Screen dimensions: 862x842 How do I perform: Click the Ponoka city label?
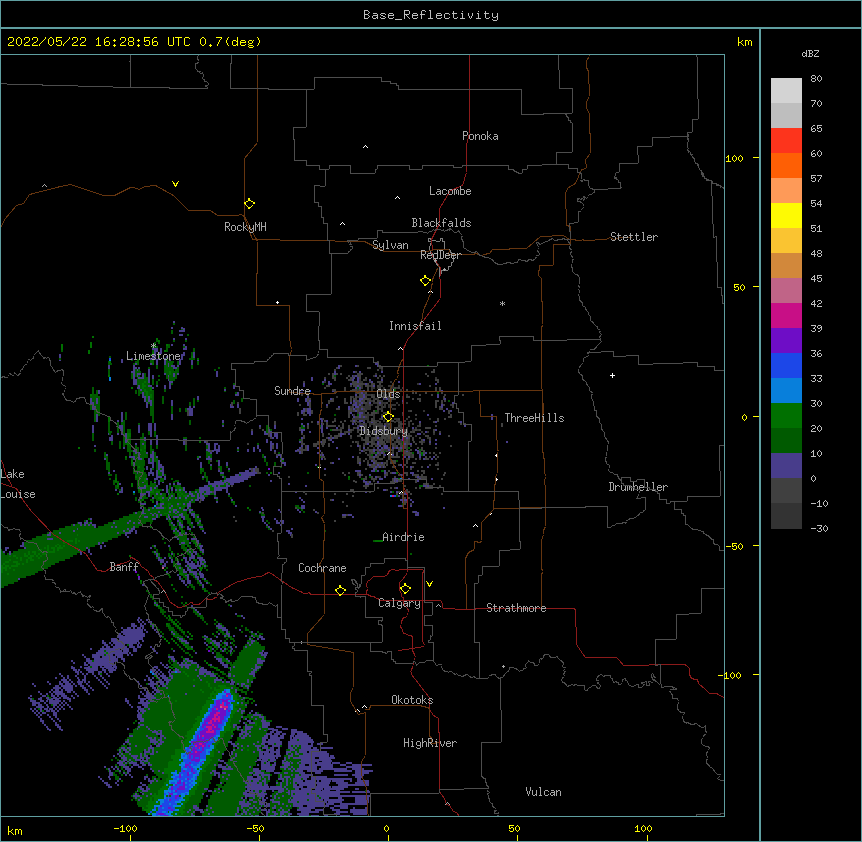(480, 136)
